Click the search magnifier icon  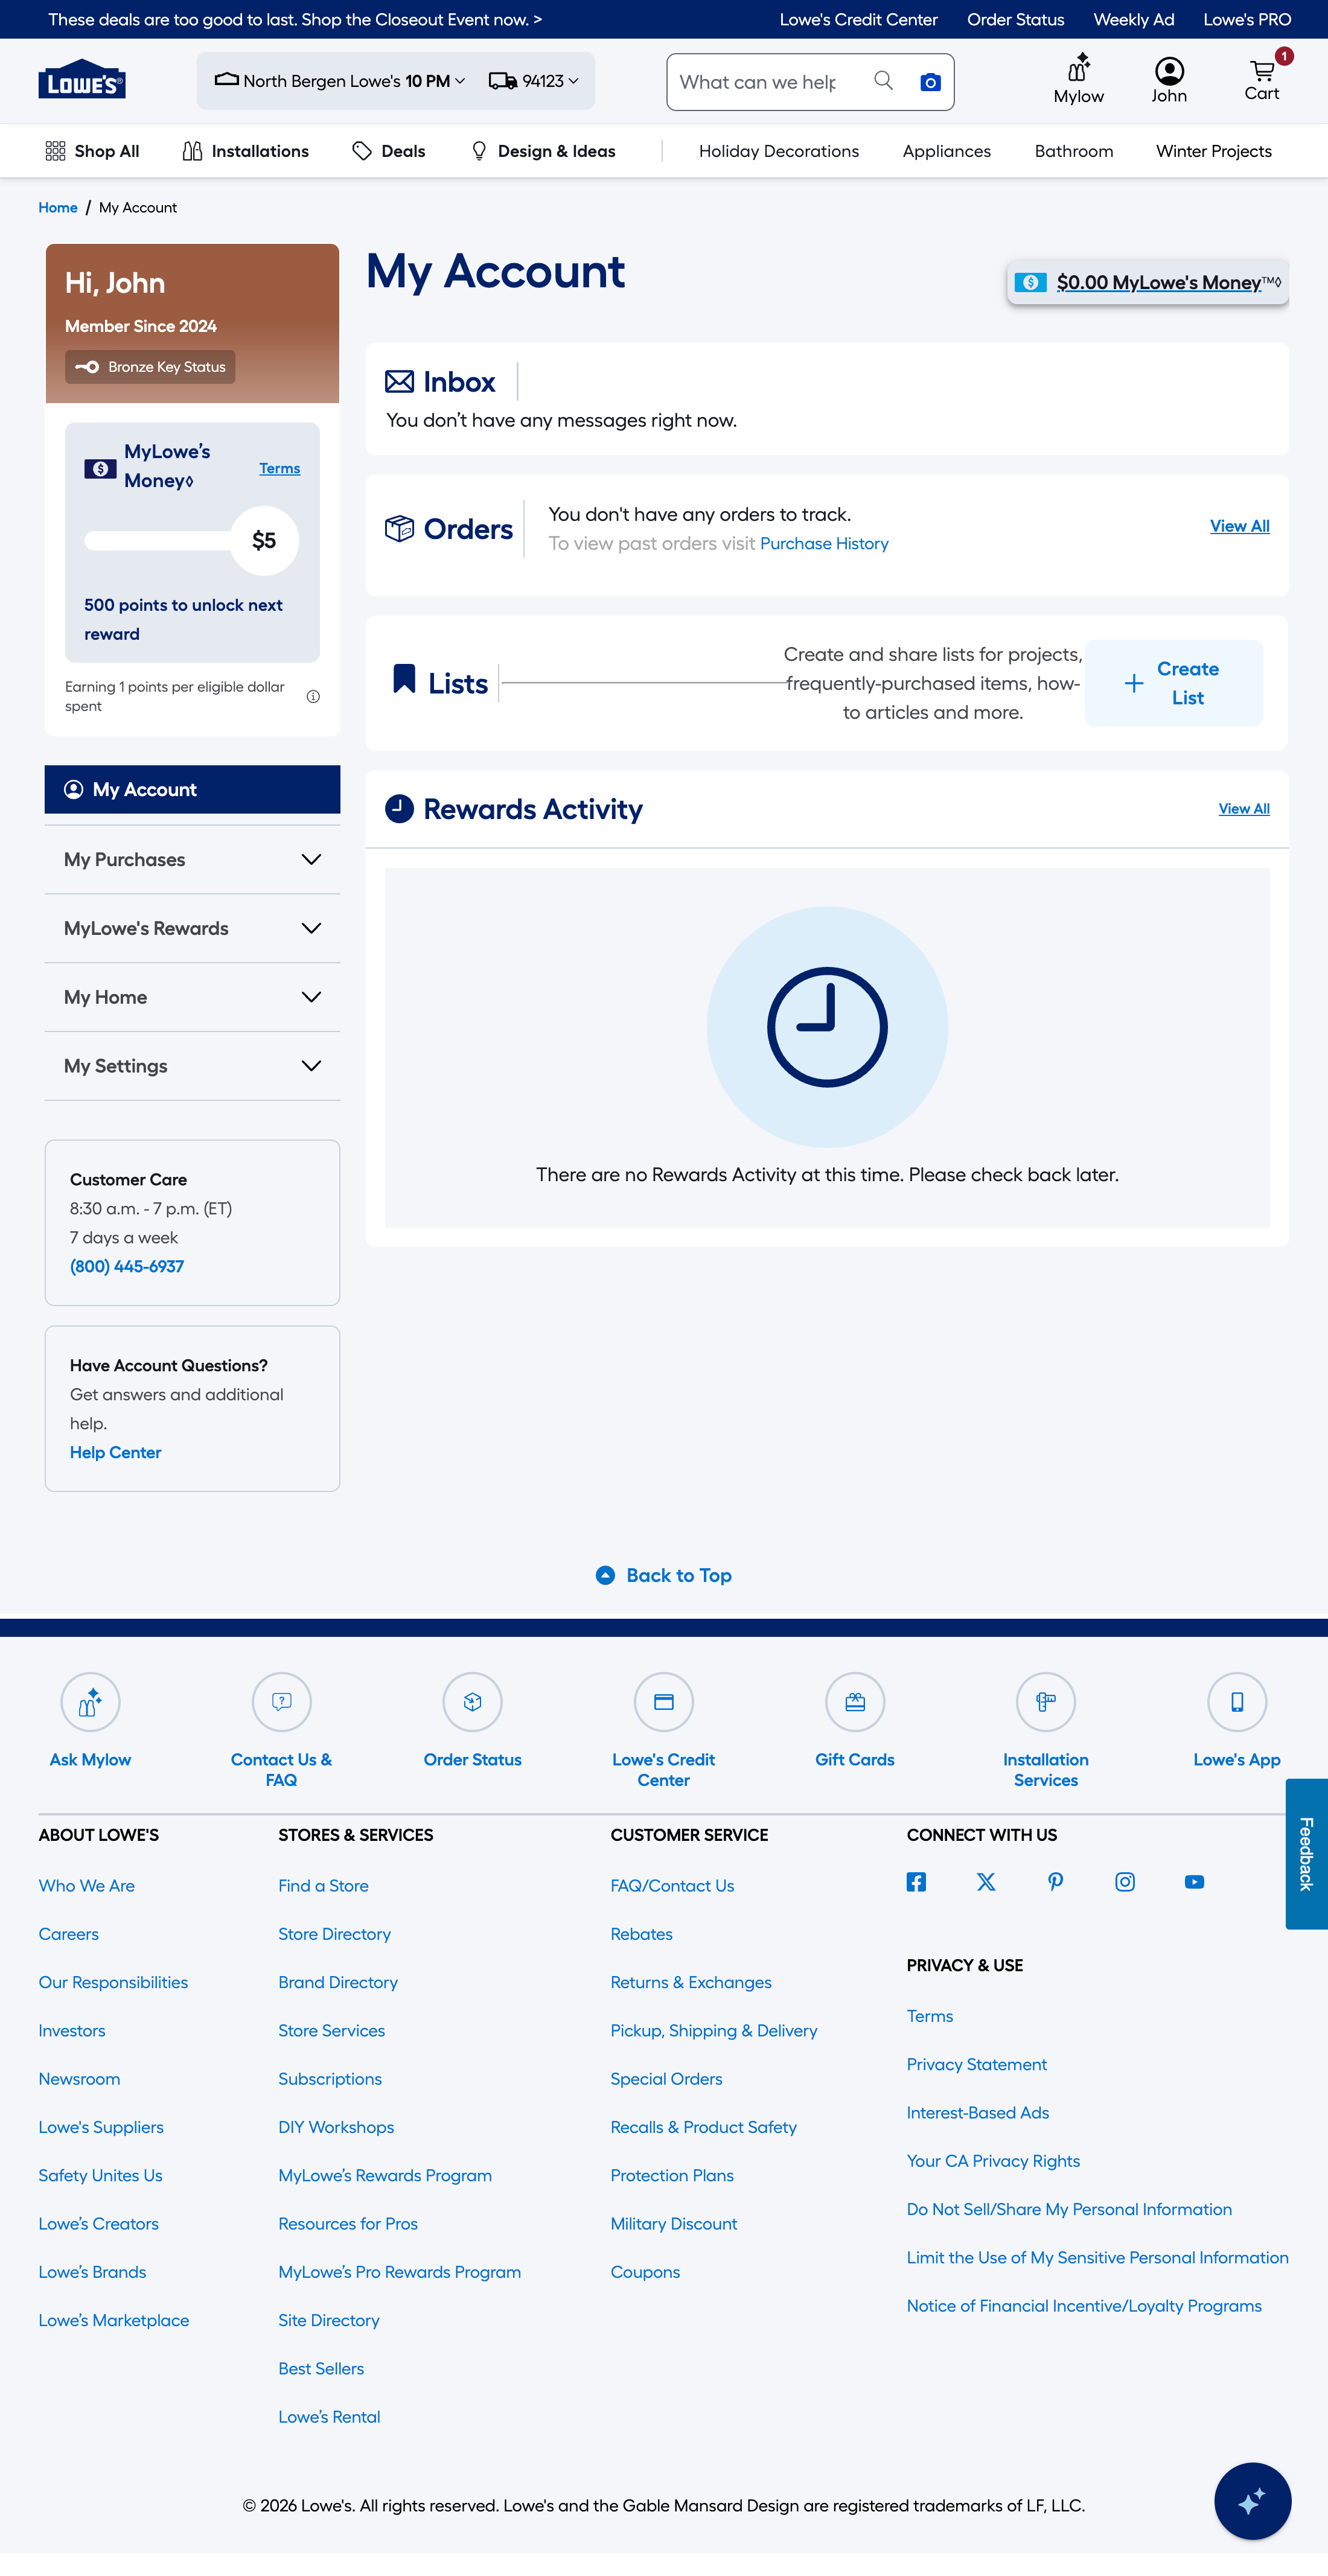click(x=883, y=81)
